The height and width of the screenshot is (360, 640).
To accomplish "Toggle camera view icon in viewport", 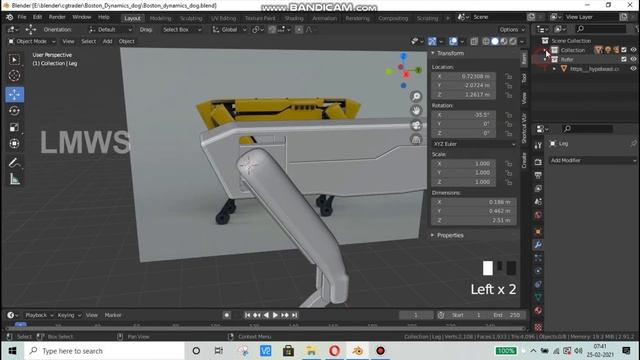I will pyautogui.click(x=416, y=125).
